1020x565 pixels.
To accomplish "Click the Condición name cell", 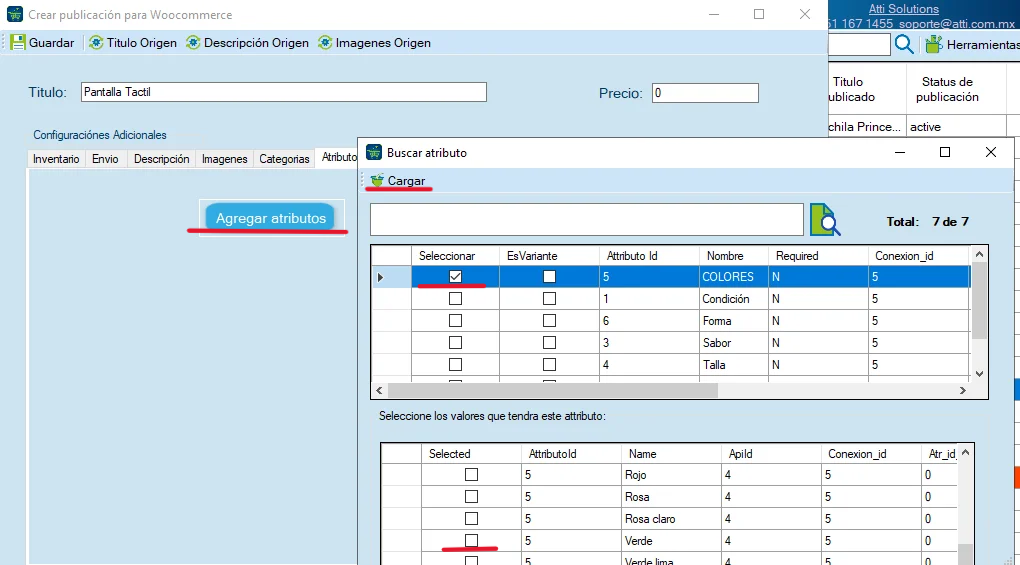I will coord(733,299).
